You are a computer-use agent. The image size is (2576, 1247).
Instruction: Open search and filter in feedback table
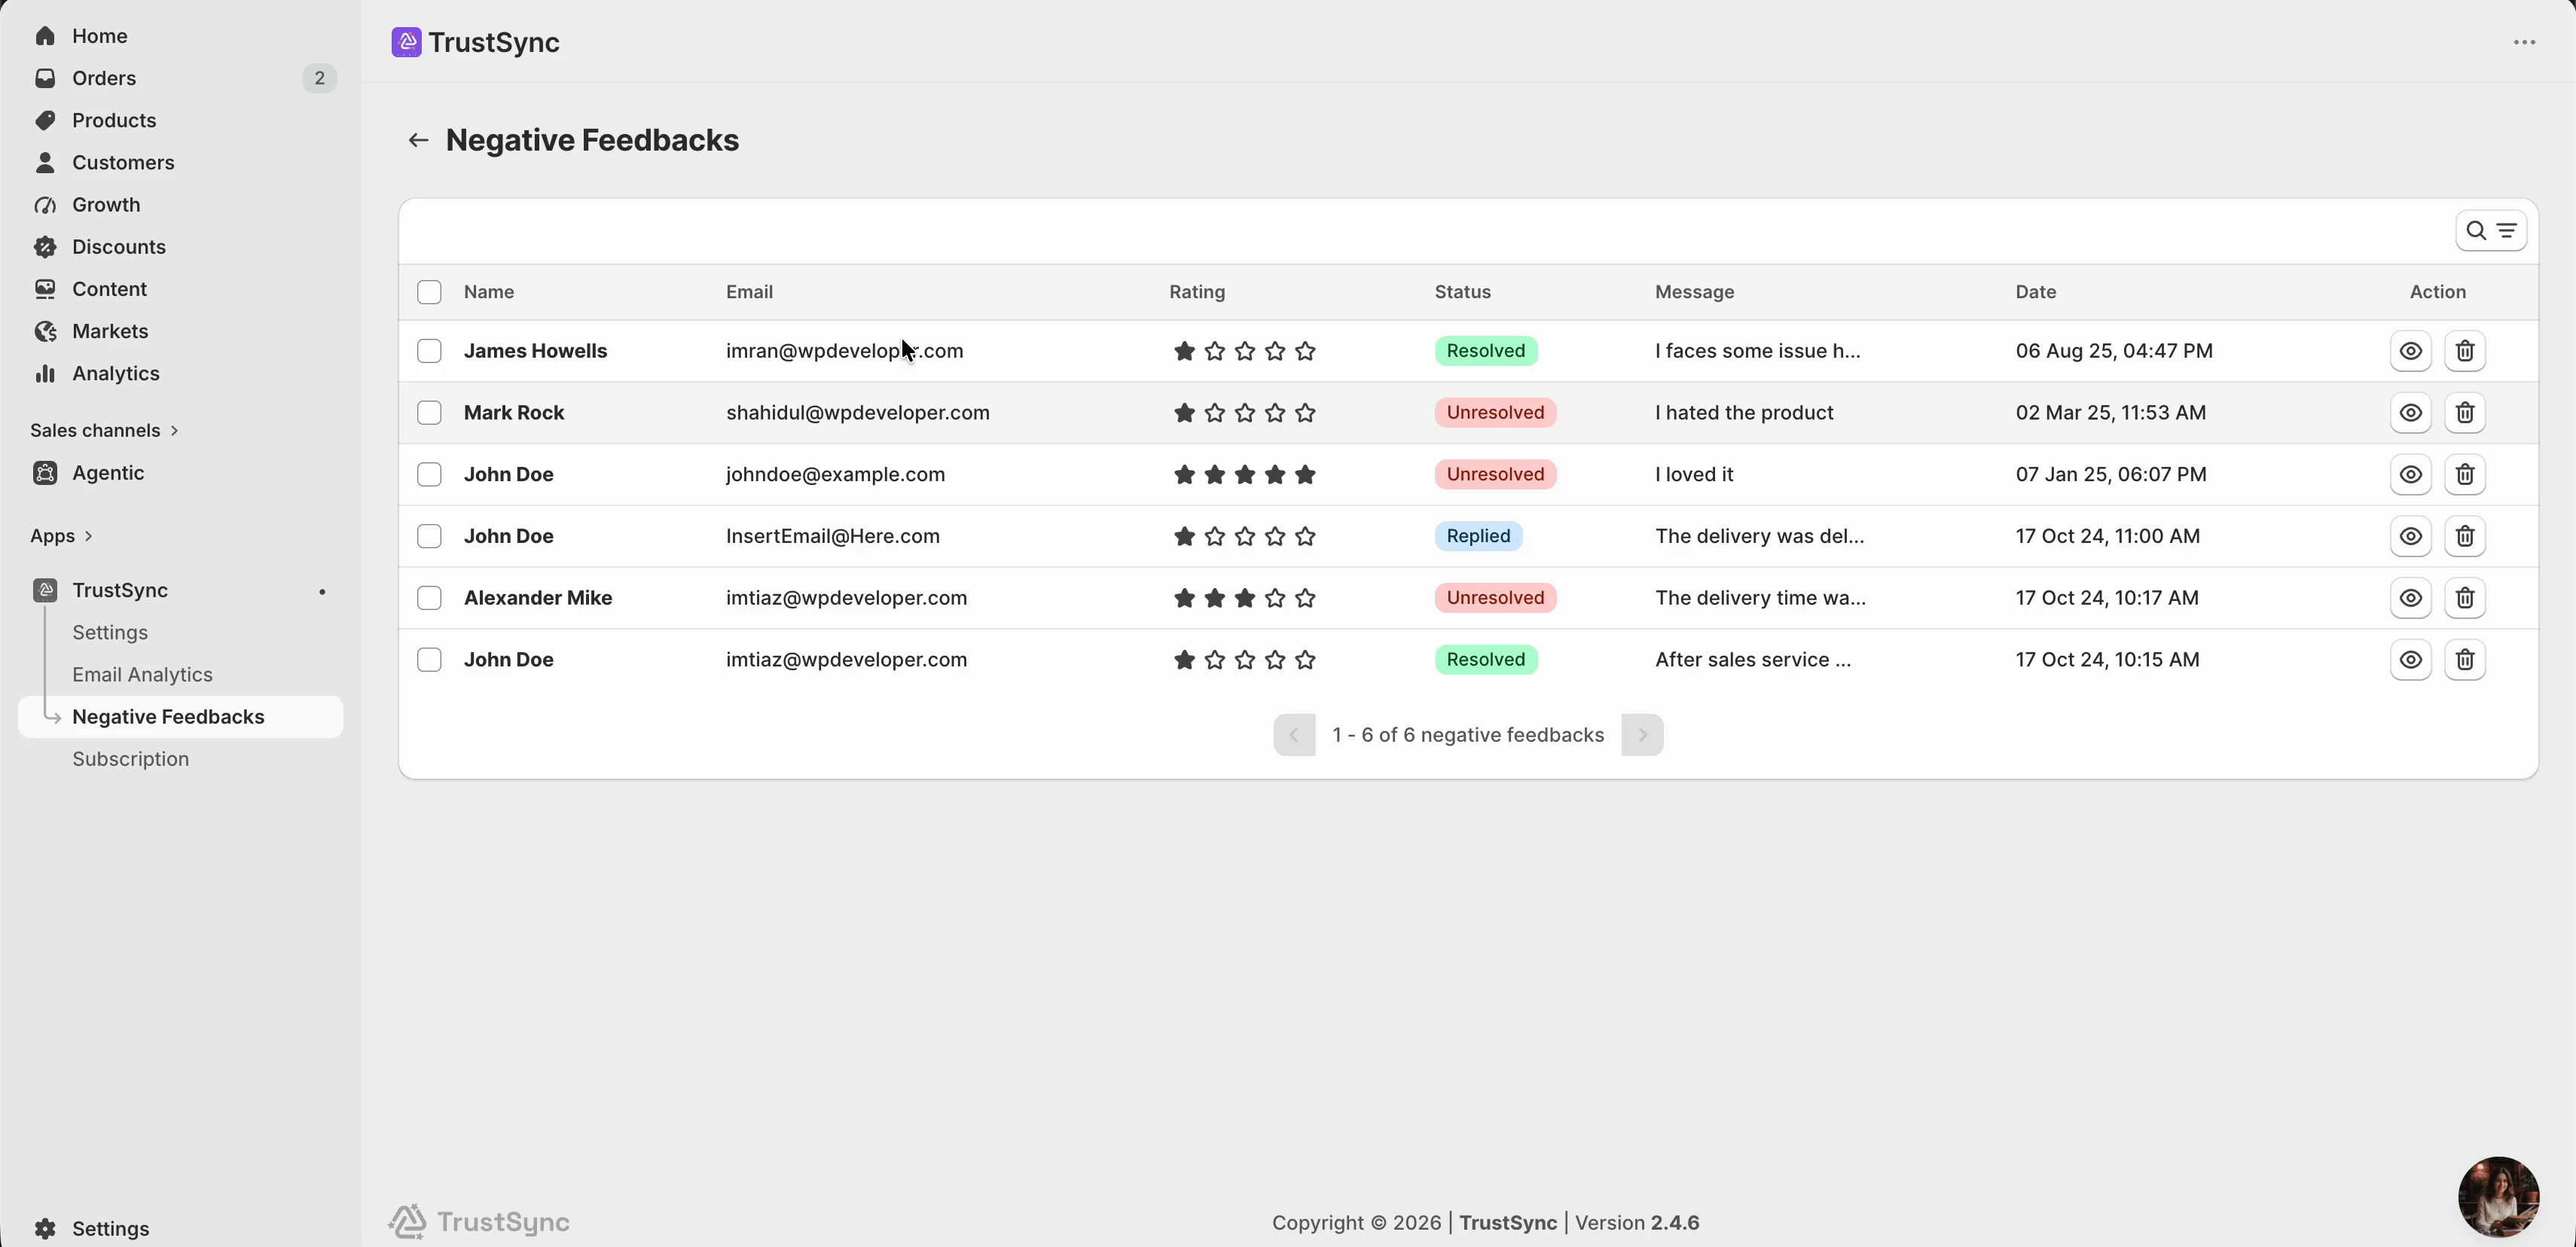(x=2491, y=231)
